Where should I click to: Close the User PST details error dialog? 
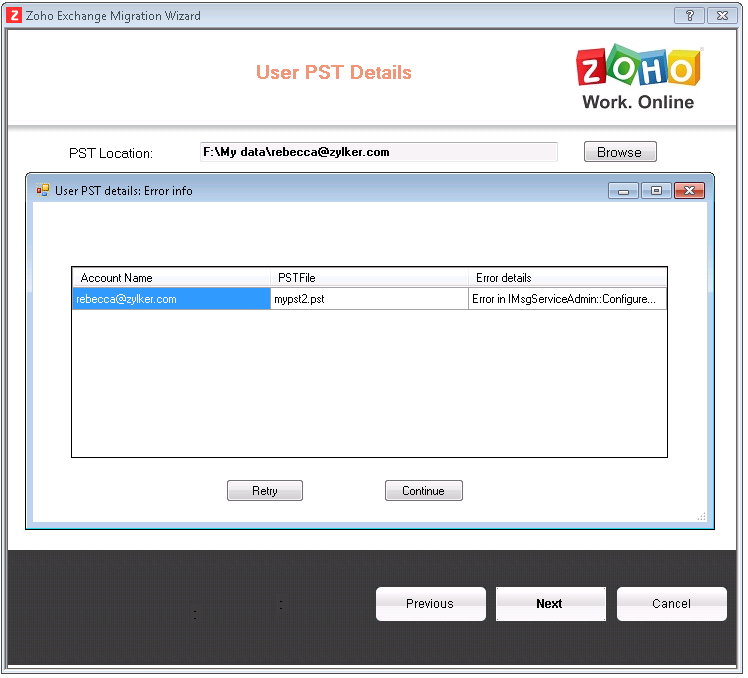point(689,191)
